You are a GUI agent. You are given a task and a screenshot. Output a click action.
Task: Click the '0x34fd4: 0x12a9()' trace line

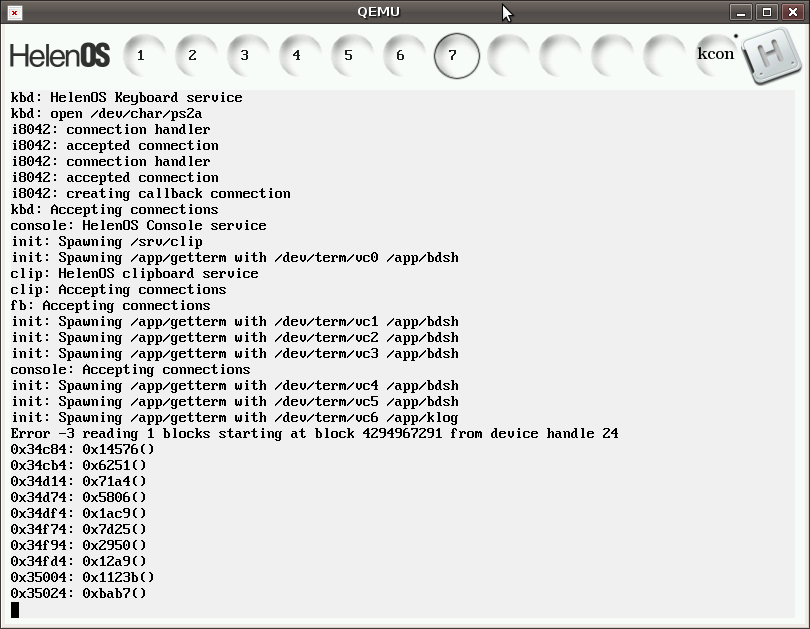(79, 562)
